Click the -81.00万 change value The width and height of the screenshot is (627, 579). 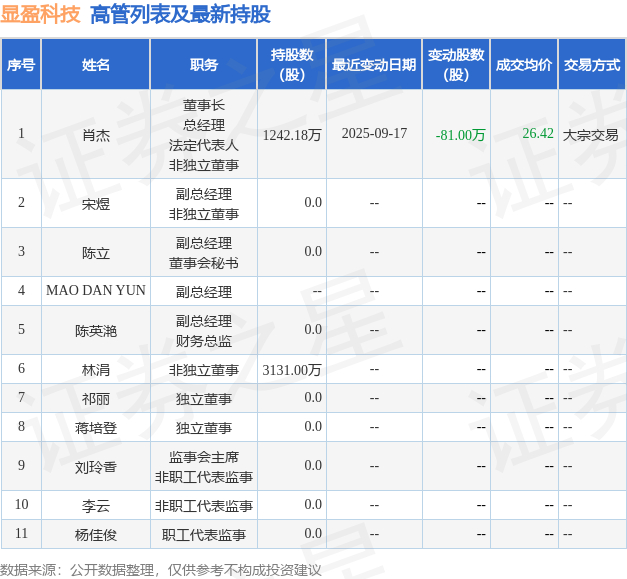pos(460,135)
